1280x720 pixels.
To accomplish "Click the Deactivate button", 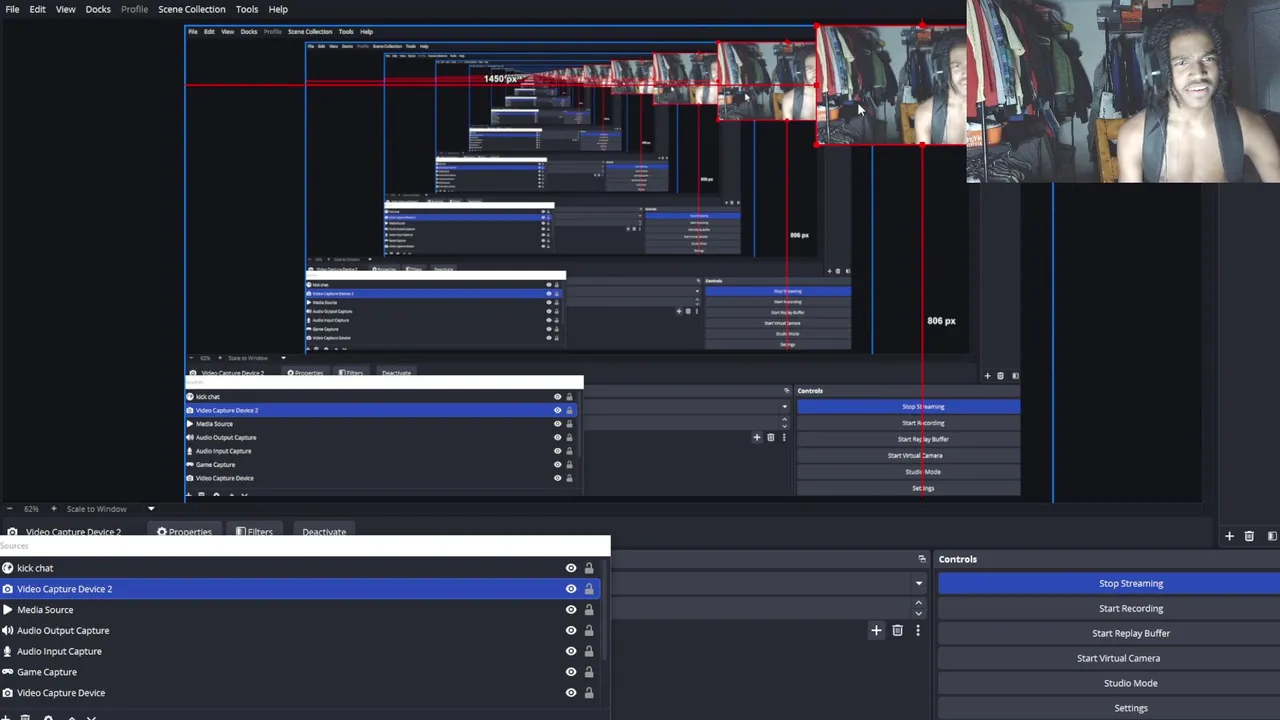I will [x=324, y=532].
